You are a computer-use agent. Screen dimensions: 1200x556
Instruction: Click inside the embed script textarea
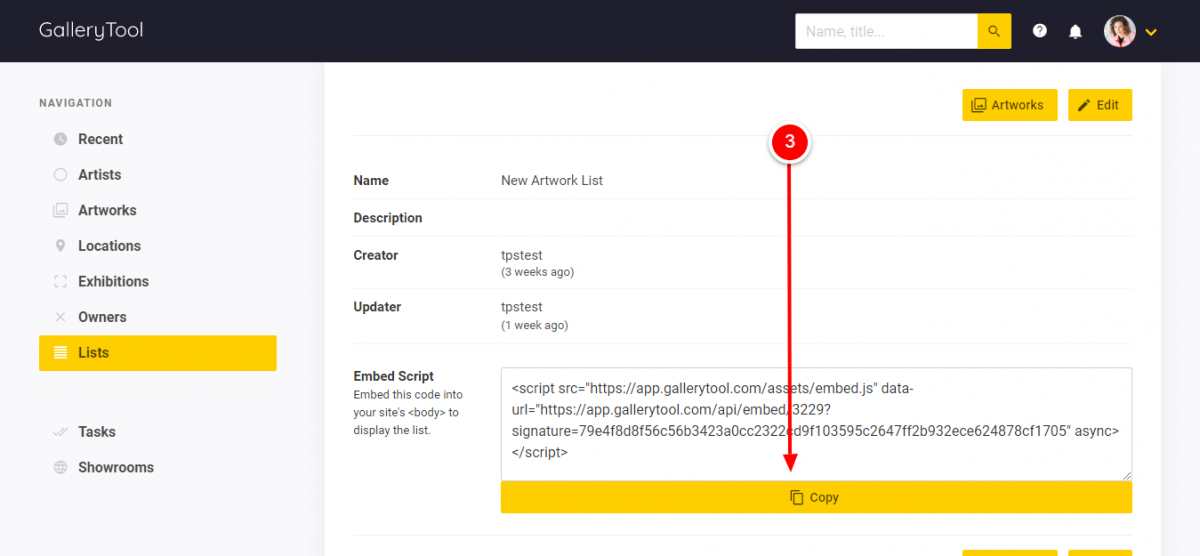816,424
